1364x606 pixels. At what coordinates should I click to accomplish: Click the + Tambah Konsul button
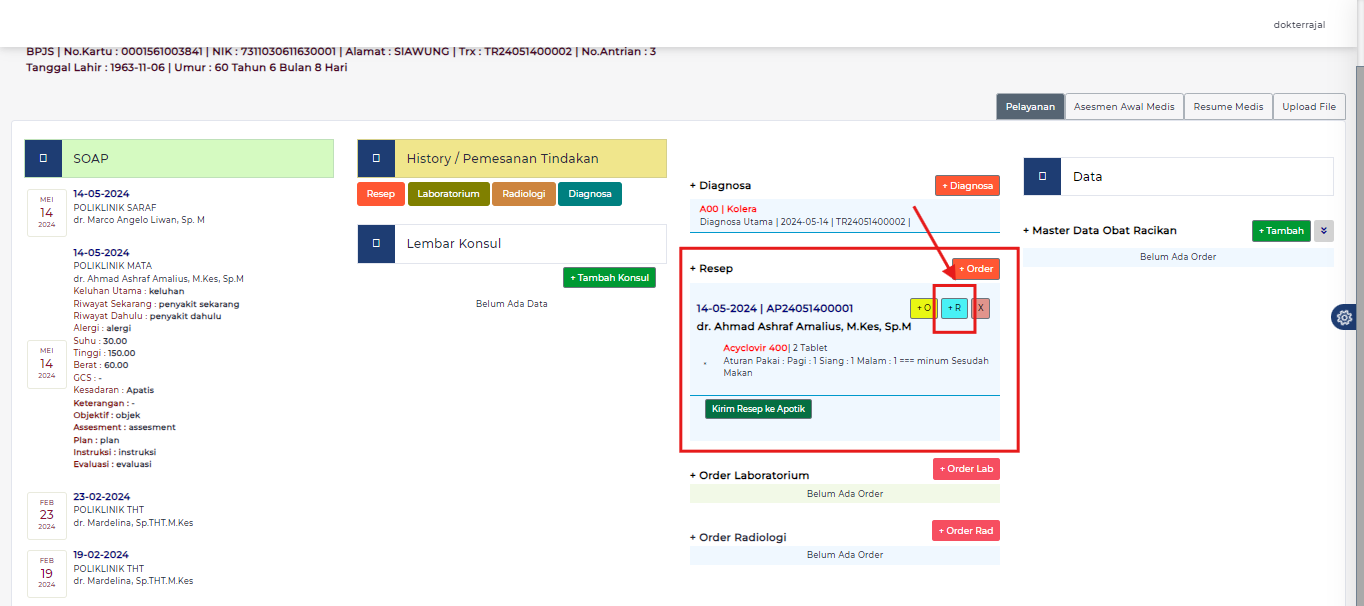pos(609,278)
